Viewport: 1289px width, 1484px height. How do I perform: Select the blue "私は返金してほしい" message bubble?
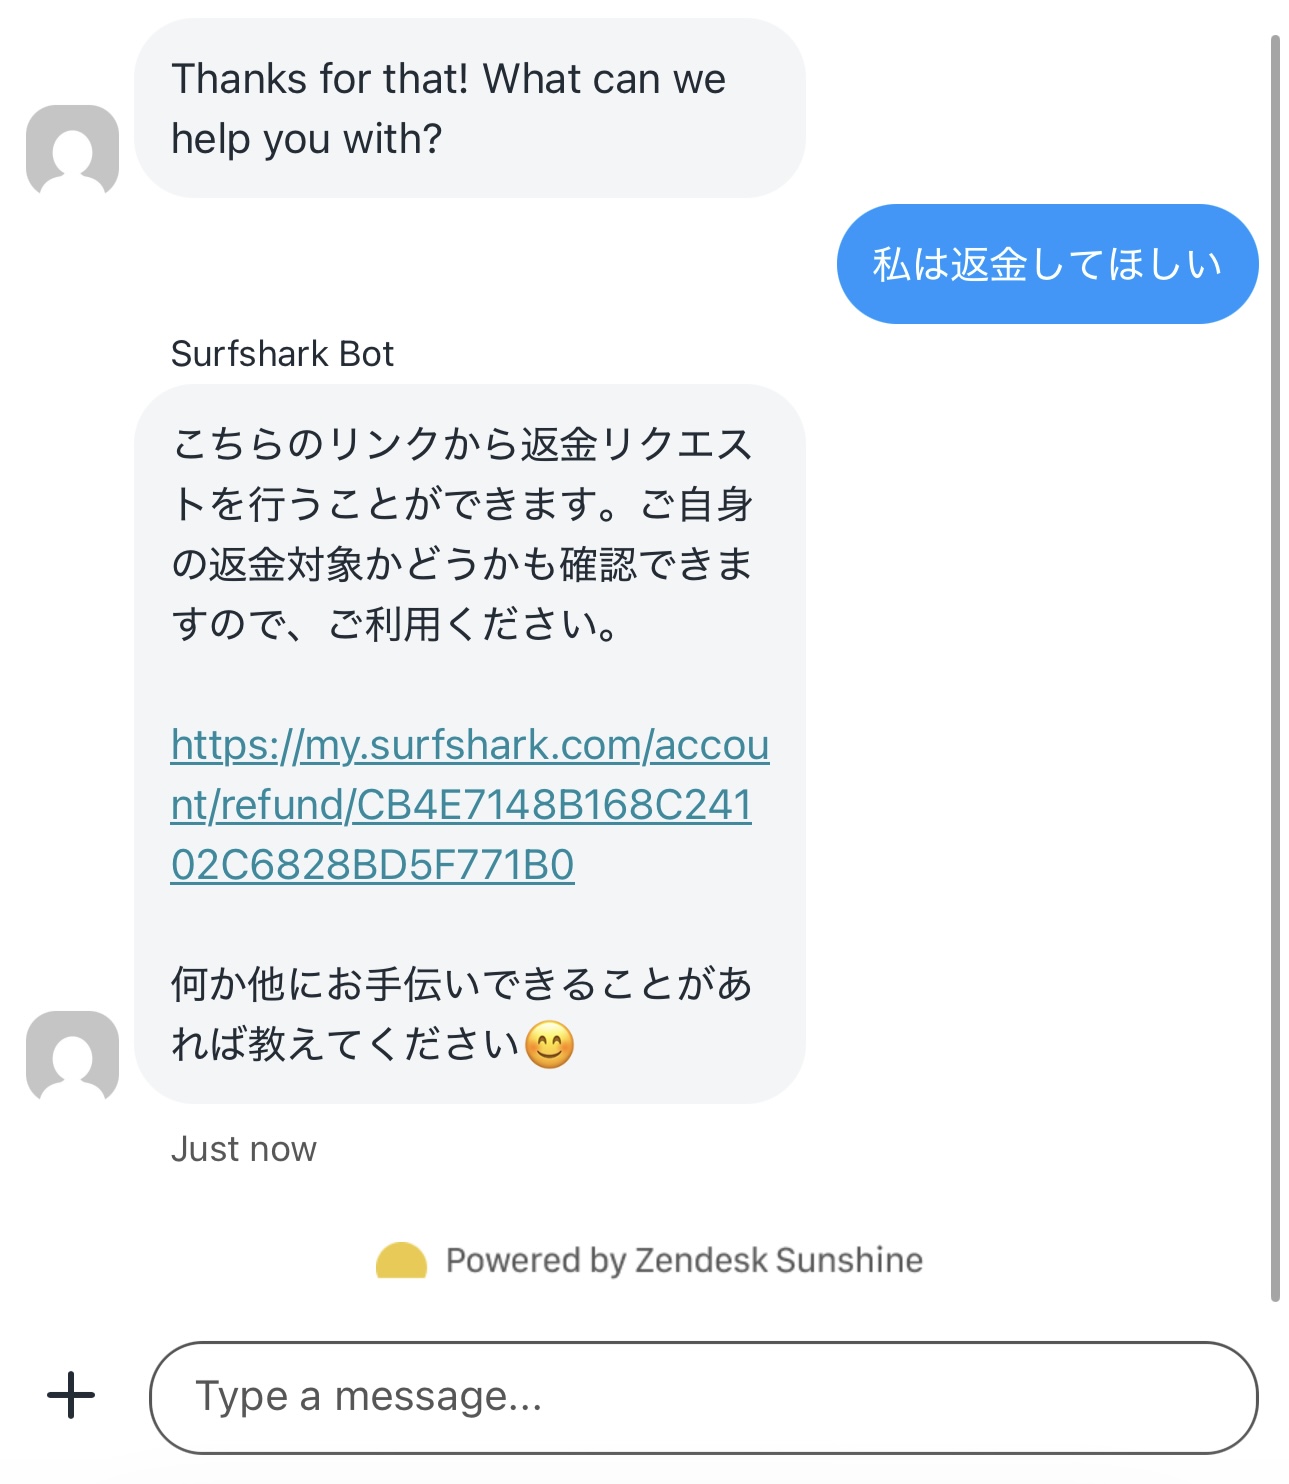1047,264
